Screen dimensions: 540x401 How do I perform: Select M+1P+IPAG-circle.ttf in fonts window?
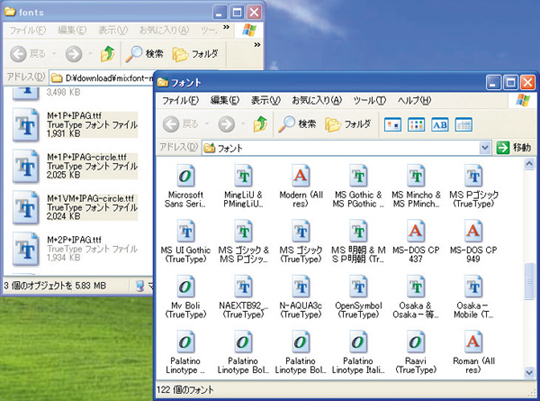[75, 166]
